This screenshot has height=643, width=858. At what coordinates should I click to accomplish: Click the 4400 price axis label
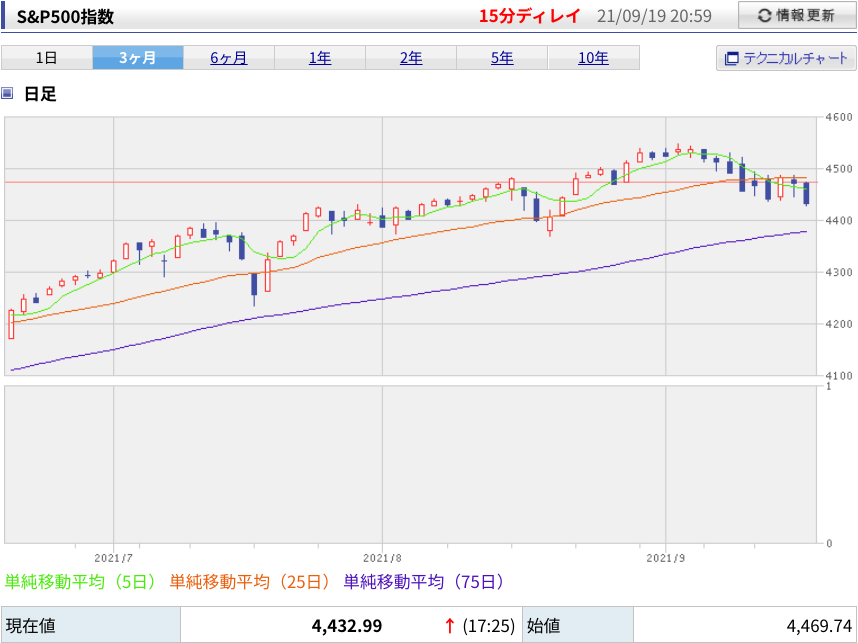click(x=839, y=220)
